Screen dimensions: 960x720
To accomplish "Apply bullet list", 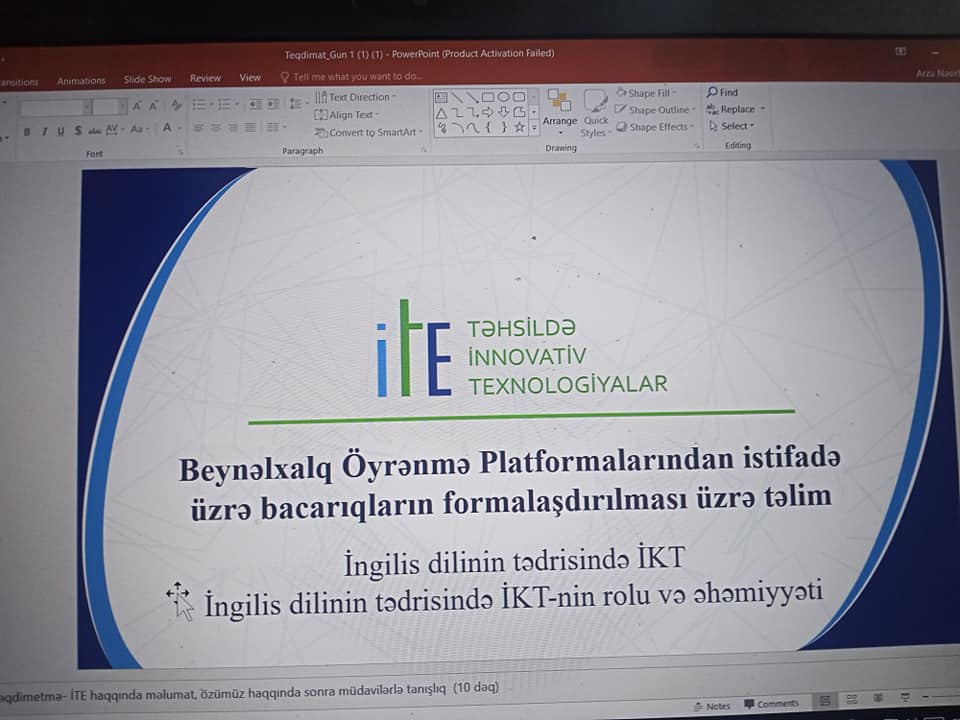I will 201,105.
